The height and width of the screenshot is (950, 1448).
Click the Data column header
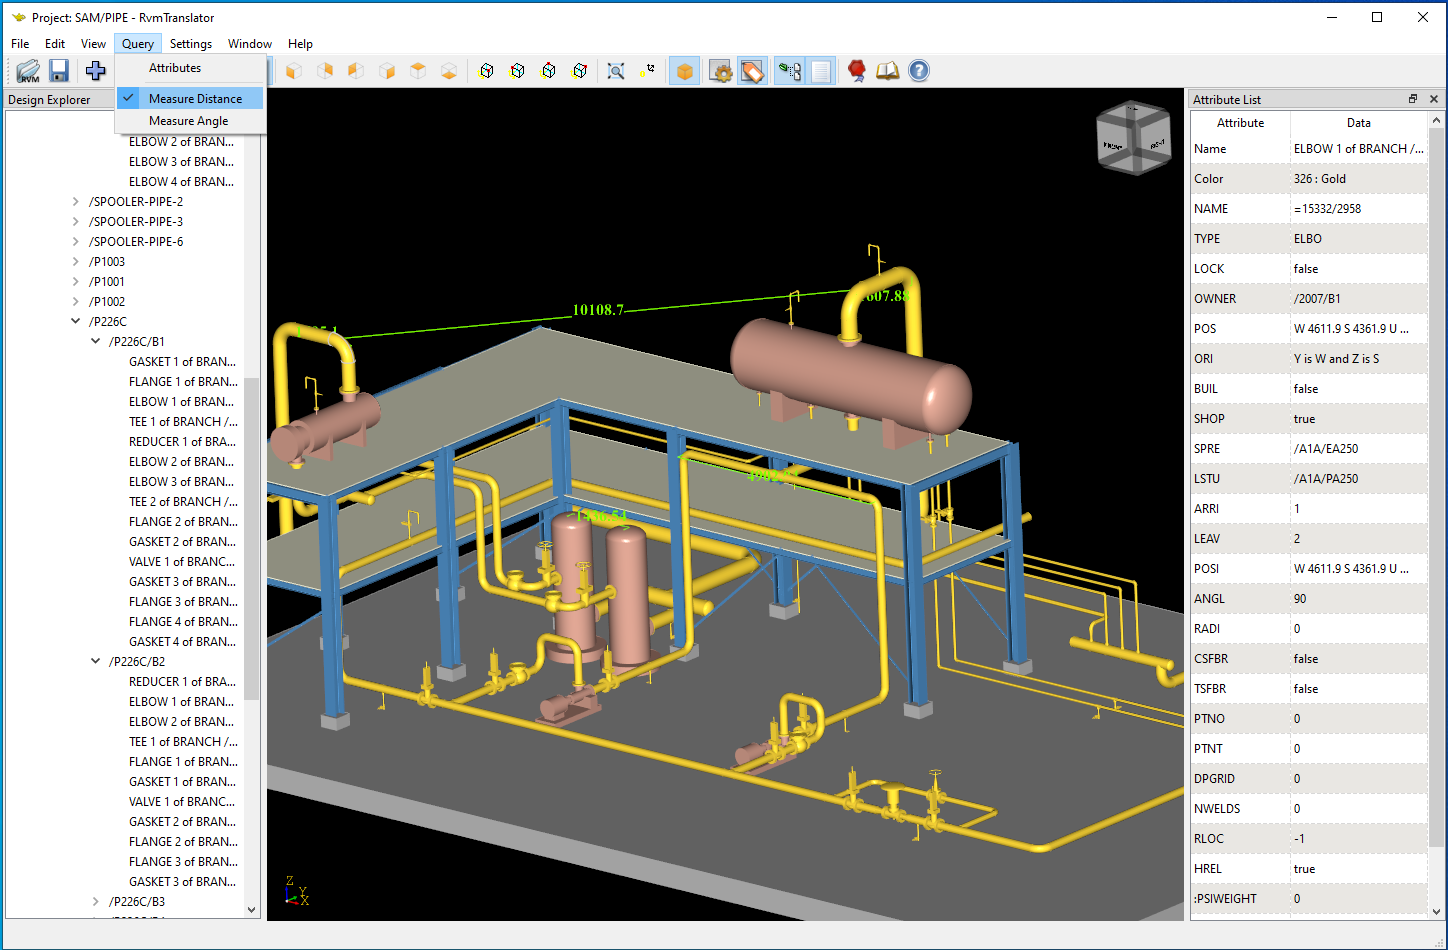[x=1359, y=123]
